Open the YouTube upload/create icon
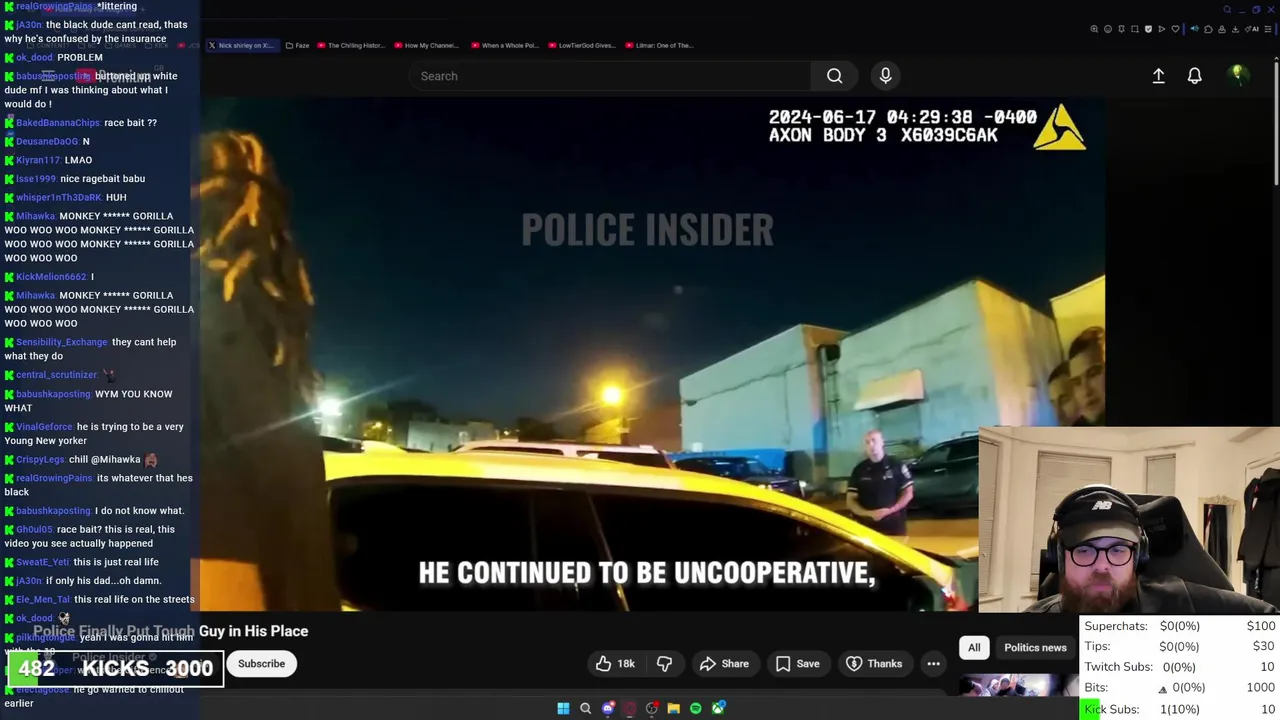Screen dimensions: 1280x720 coord(1158,76)
